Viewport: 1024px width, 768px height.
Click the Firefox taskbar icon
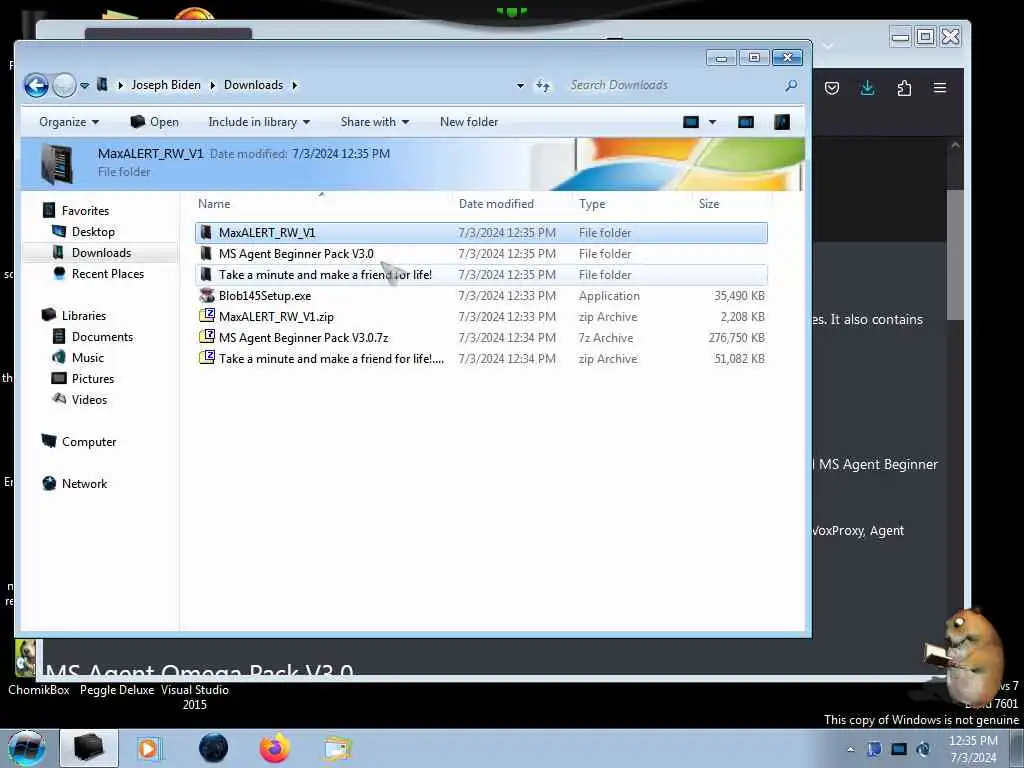(275, 748)
